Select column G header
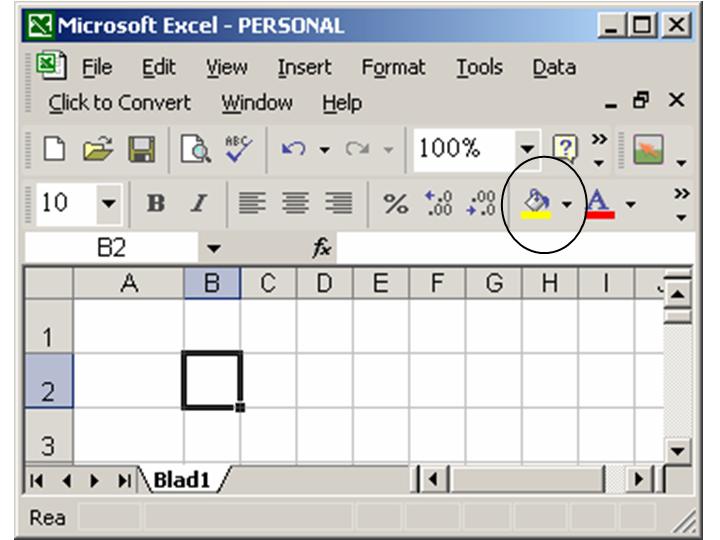720x540 pixels. 494,283
